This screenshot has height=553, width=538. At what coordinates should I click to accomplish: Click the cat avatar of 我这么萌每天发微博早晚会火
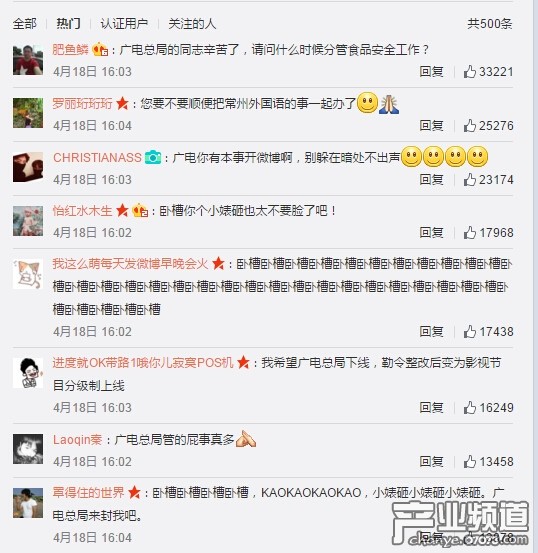coord(28,274)
